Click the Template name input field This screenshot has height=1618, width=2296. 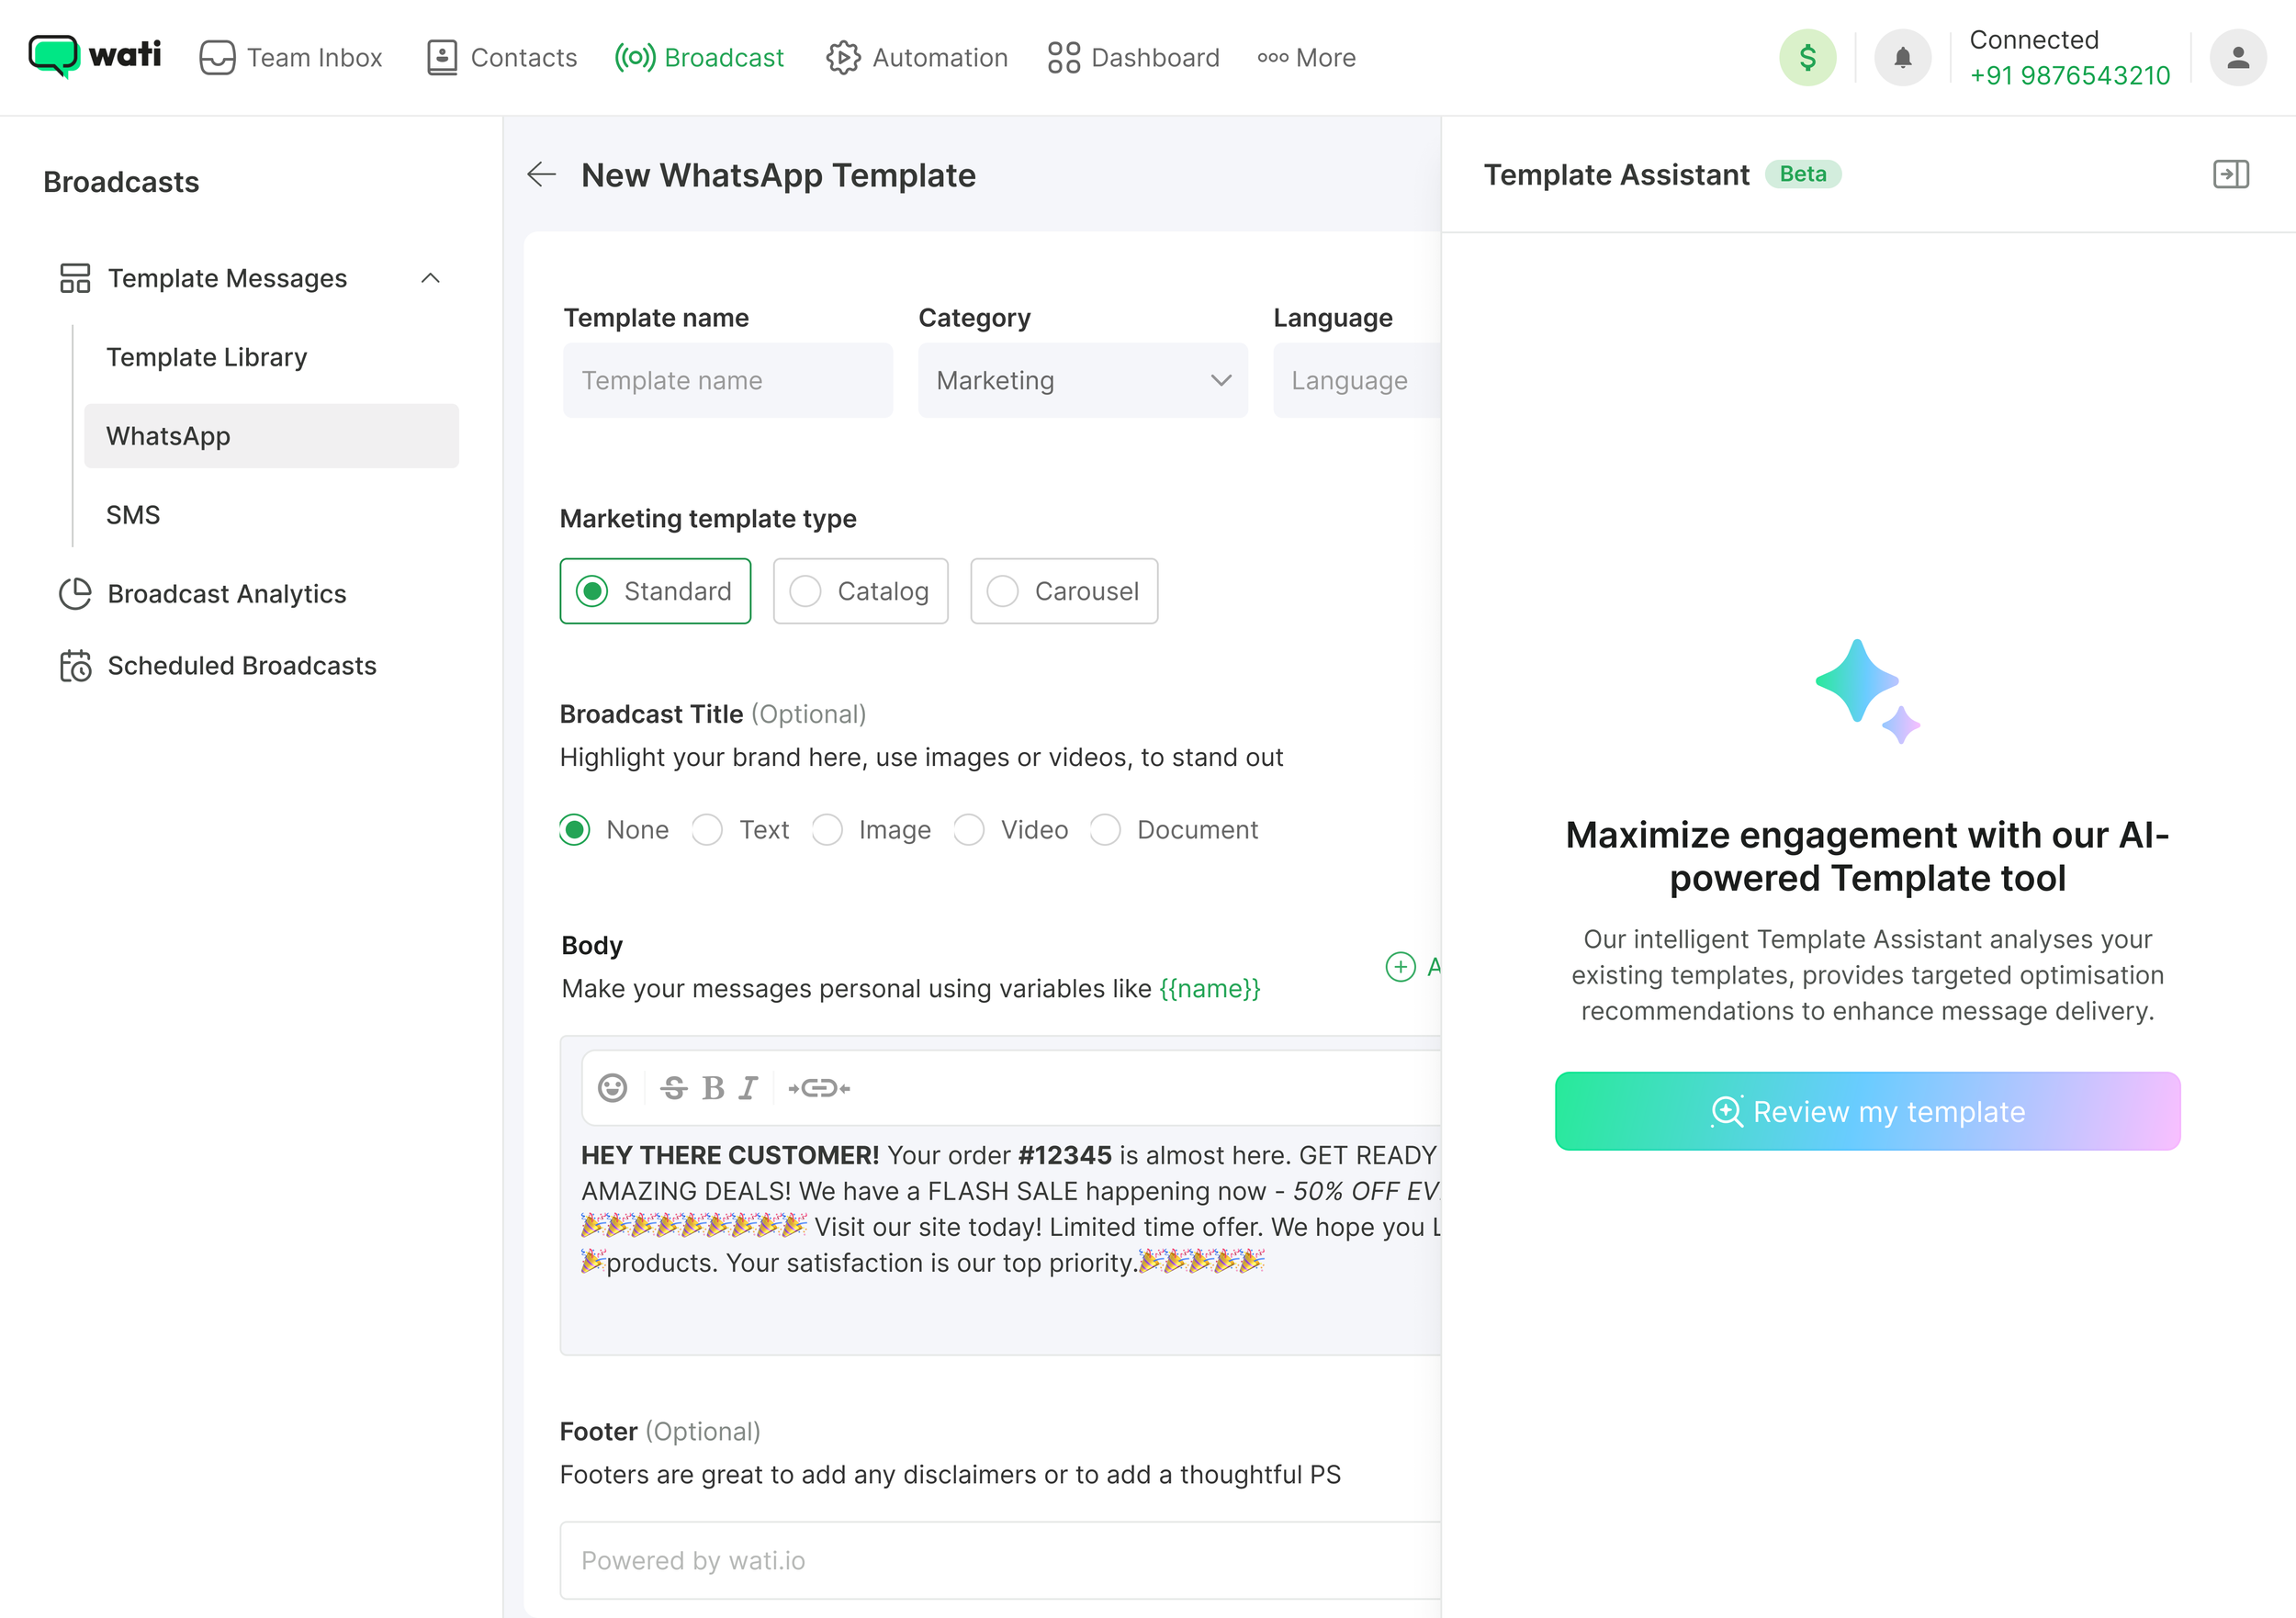pyautogui.click(x=727, y=380)
